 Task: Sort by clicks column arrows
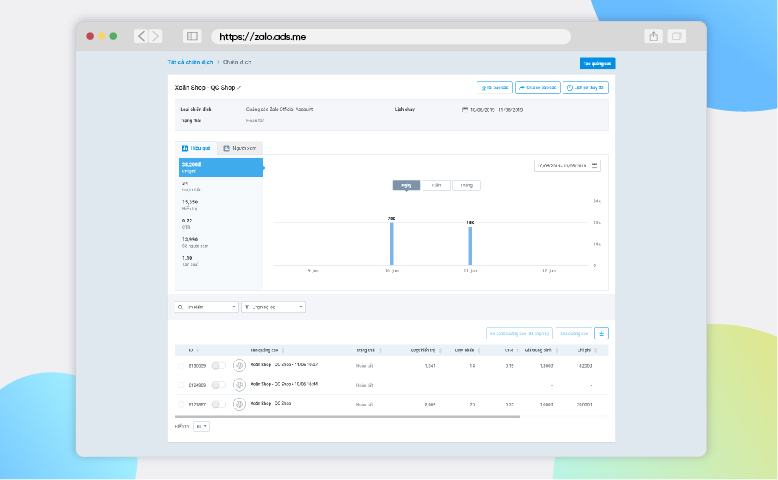[x=479, y=350]
